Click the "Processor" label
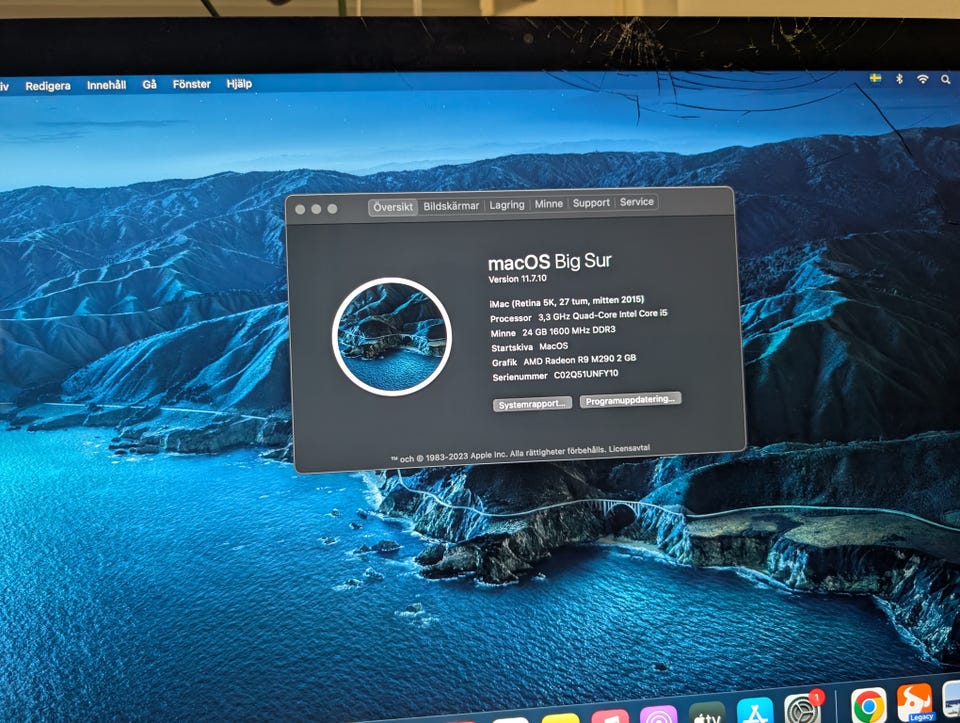960x723 pixels. [511, 318]
